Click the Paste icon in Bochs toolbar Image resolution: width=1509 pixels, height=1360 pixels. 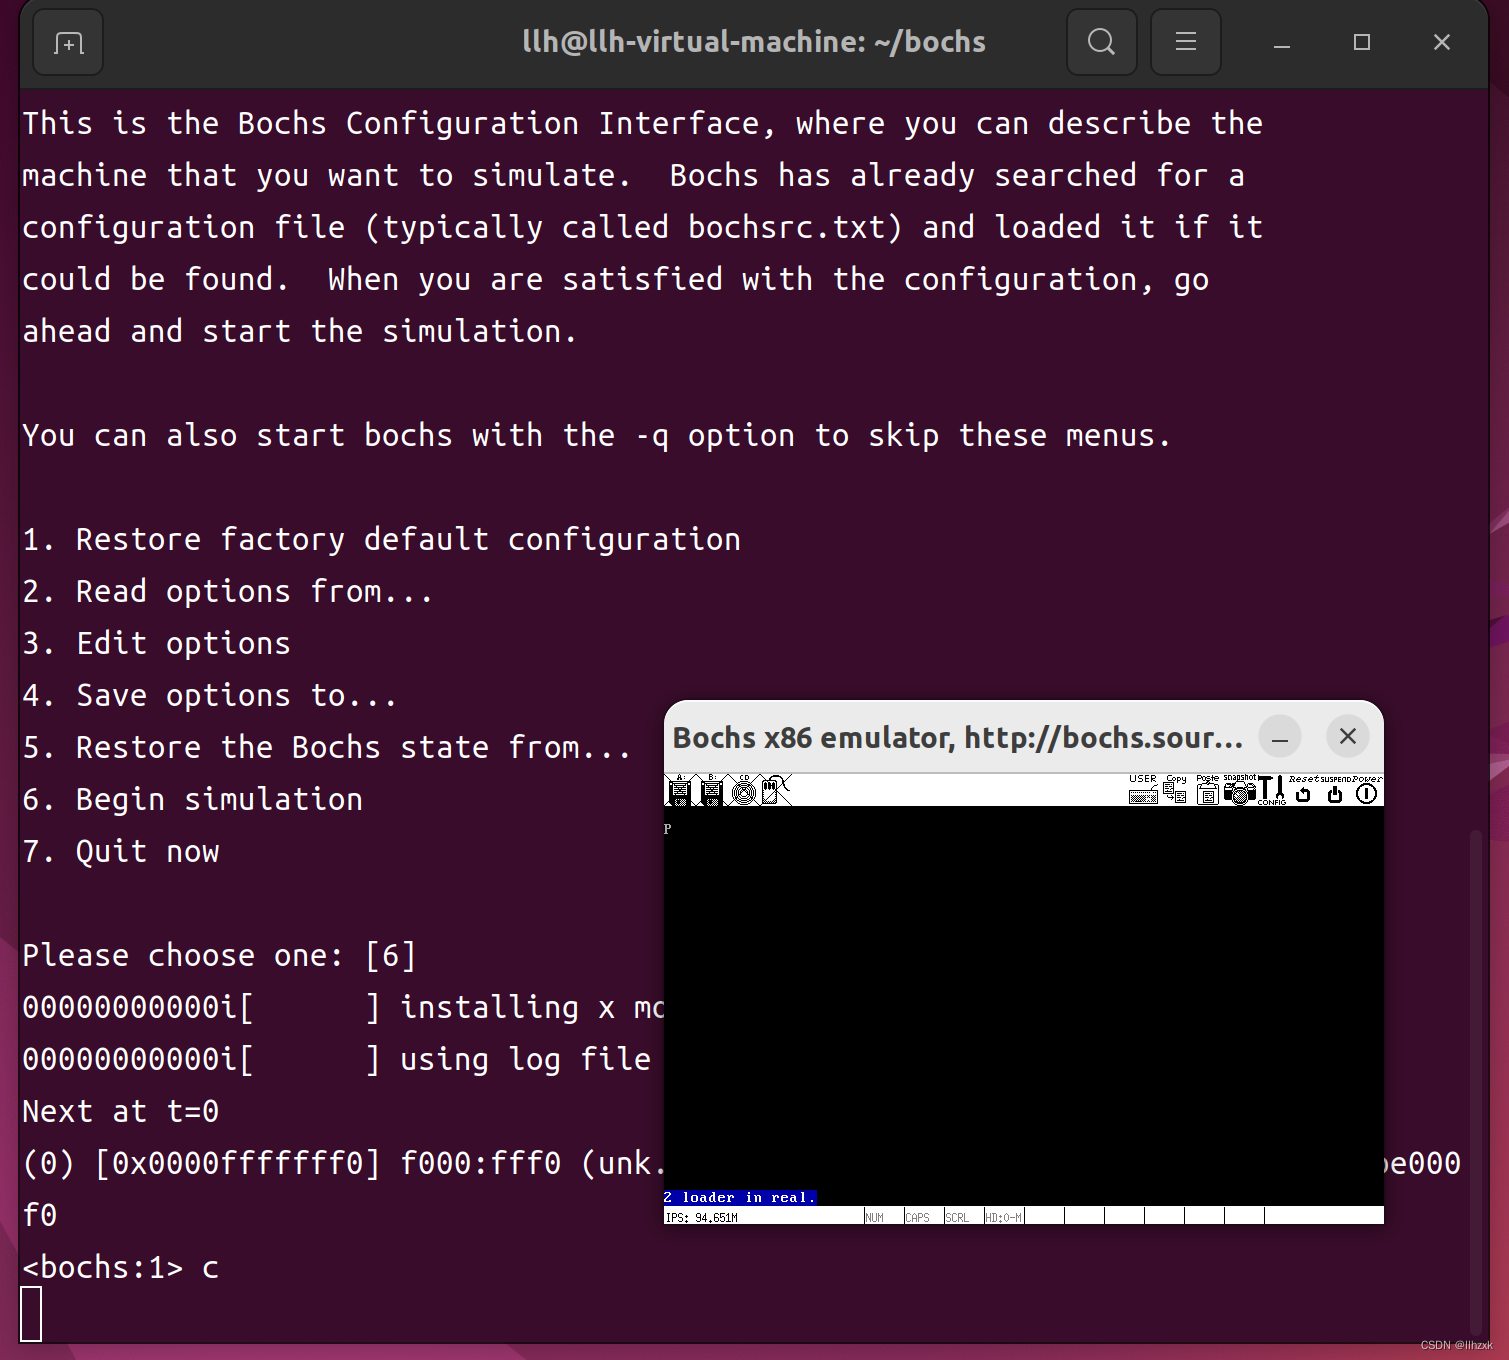pyautogui.click(x=1207, y=790)
